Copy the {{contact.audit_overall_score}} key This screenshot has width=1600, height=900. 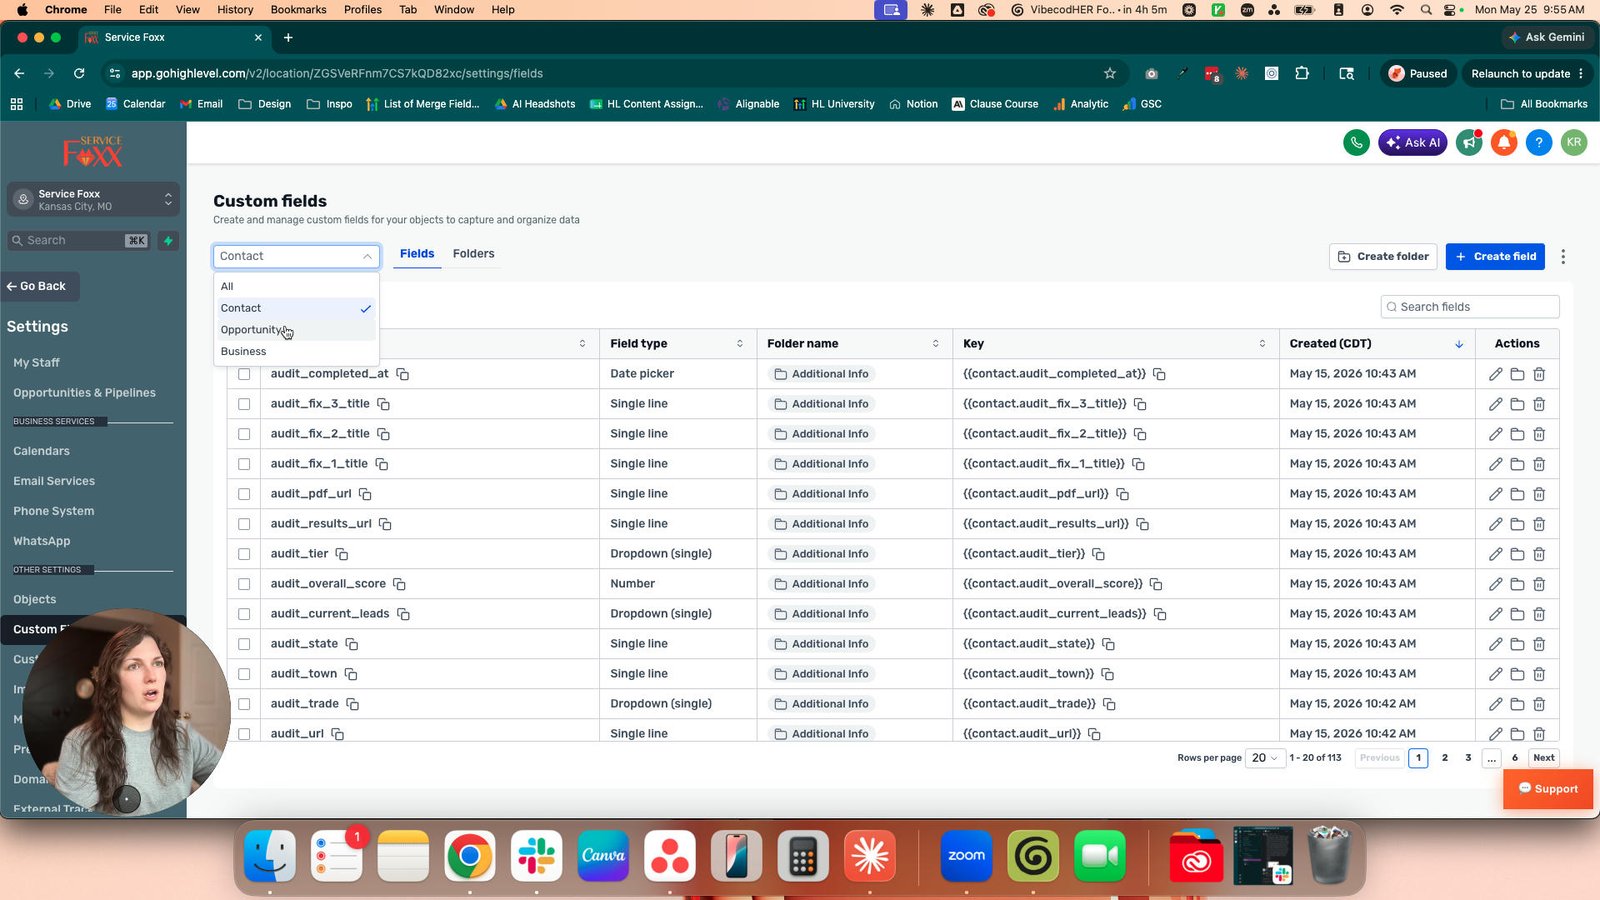1155,584
